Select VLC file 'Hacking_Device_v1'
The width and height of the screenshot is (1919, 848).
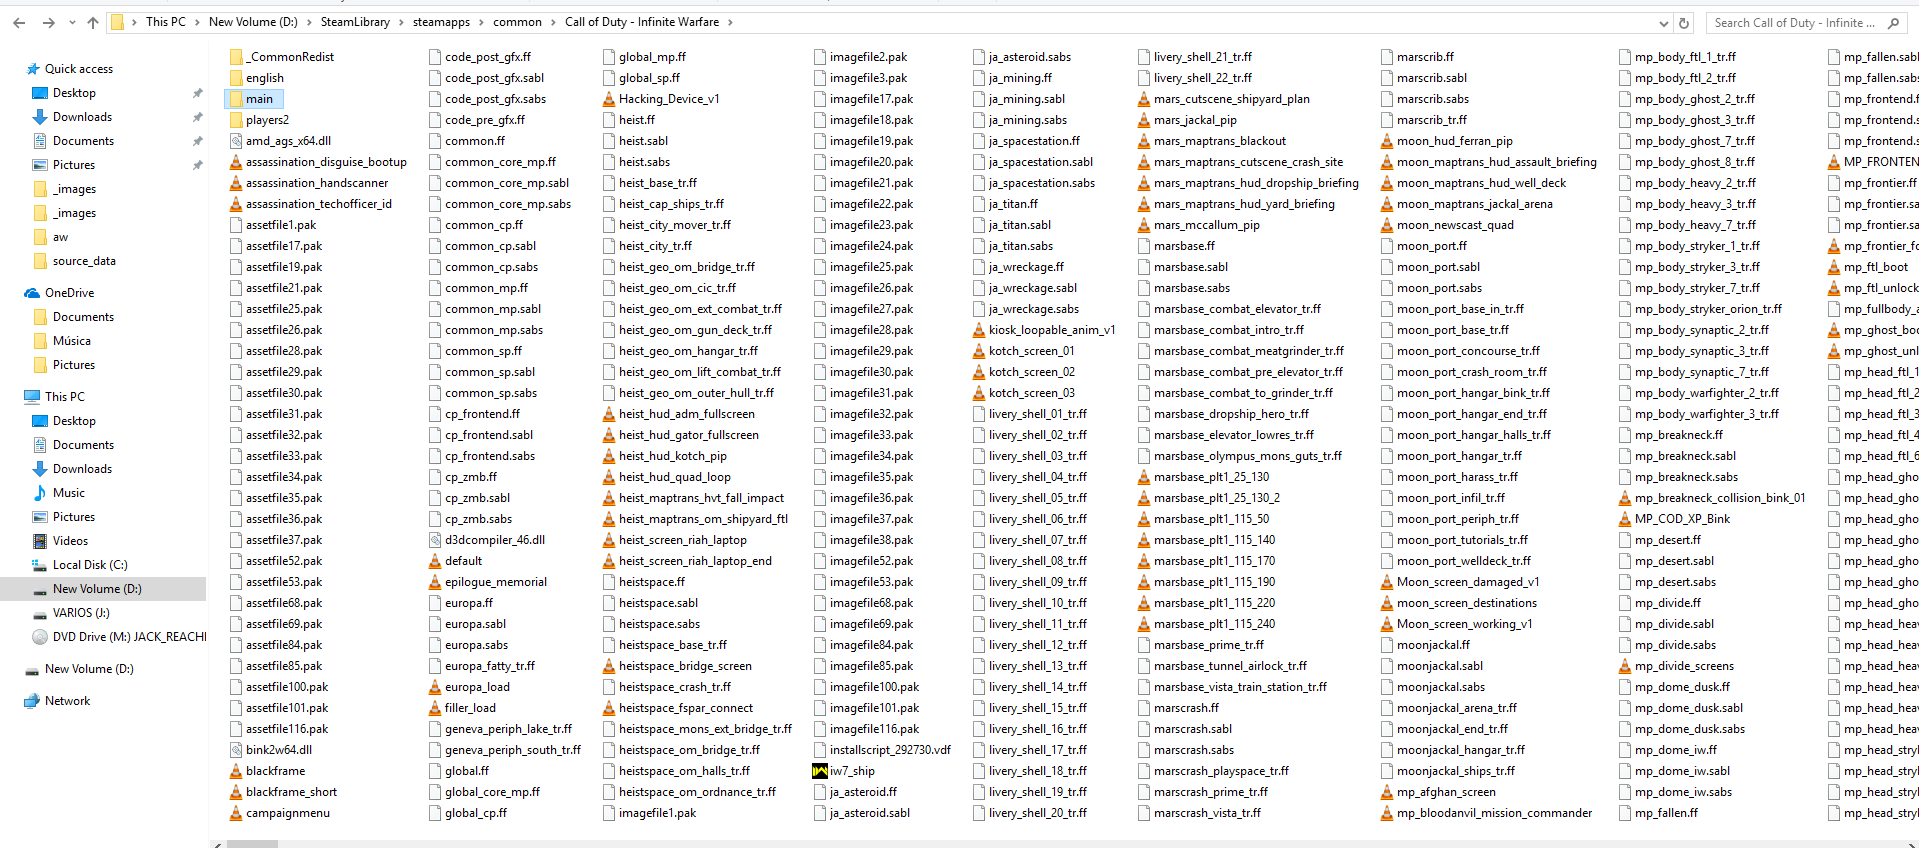click(669, 99)
